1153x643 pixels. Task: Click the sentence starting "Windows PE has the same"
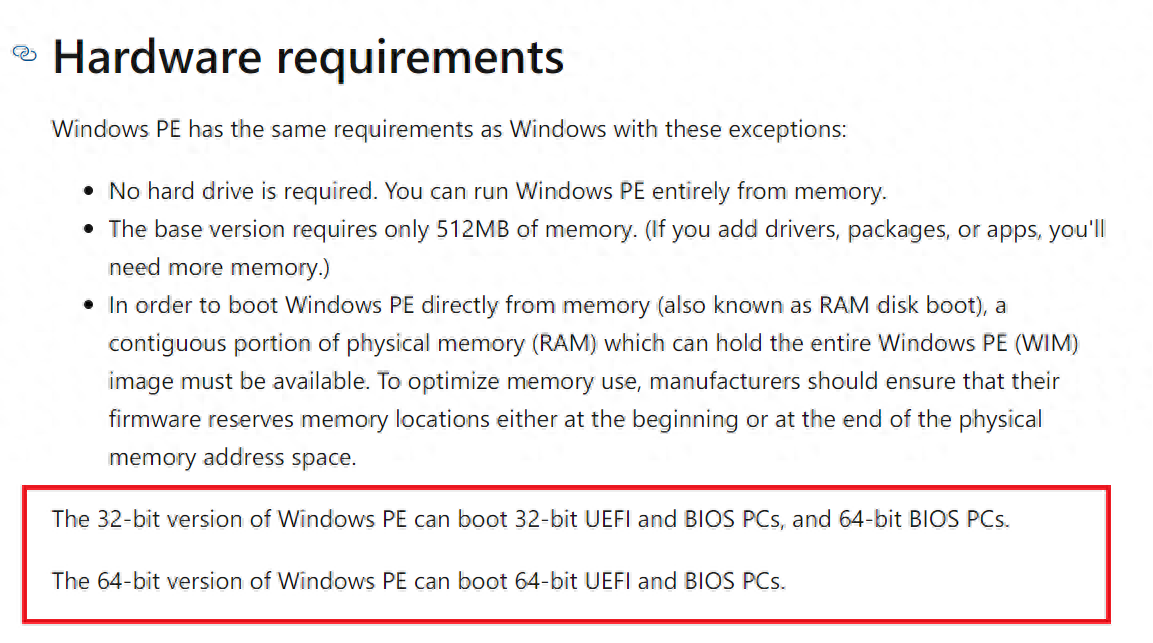[x=449, y=130]
